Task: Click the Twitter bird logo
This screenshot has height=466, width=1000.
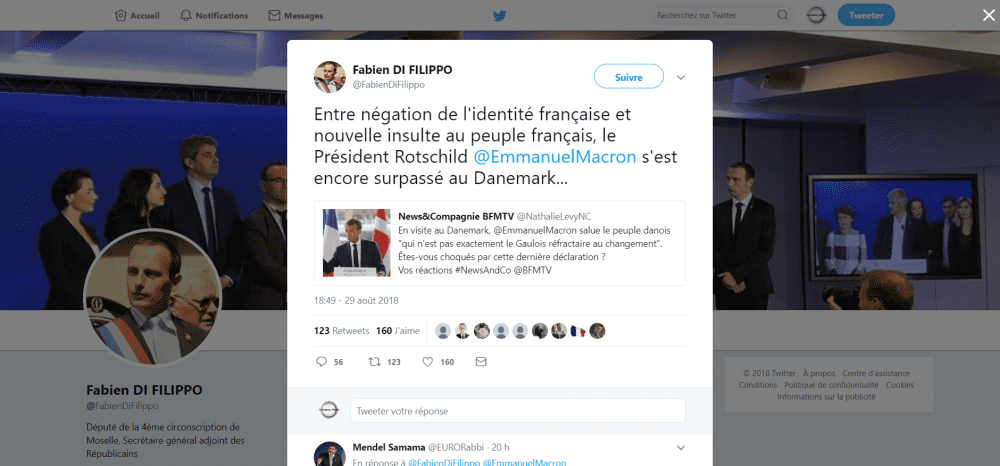Action: tap(499, 15)
